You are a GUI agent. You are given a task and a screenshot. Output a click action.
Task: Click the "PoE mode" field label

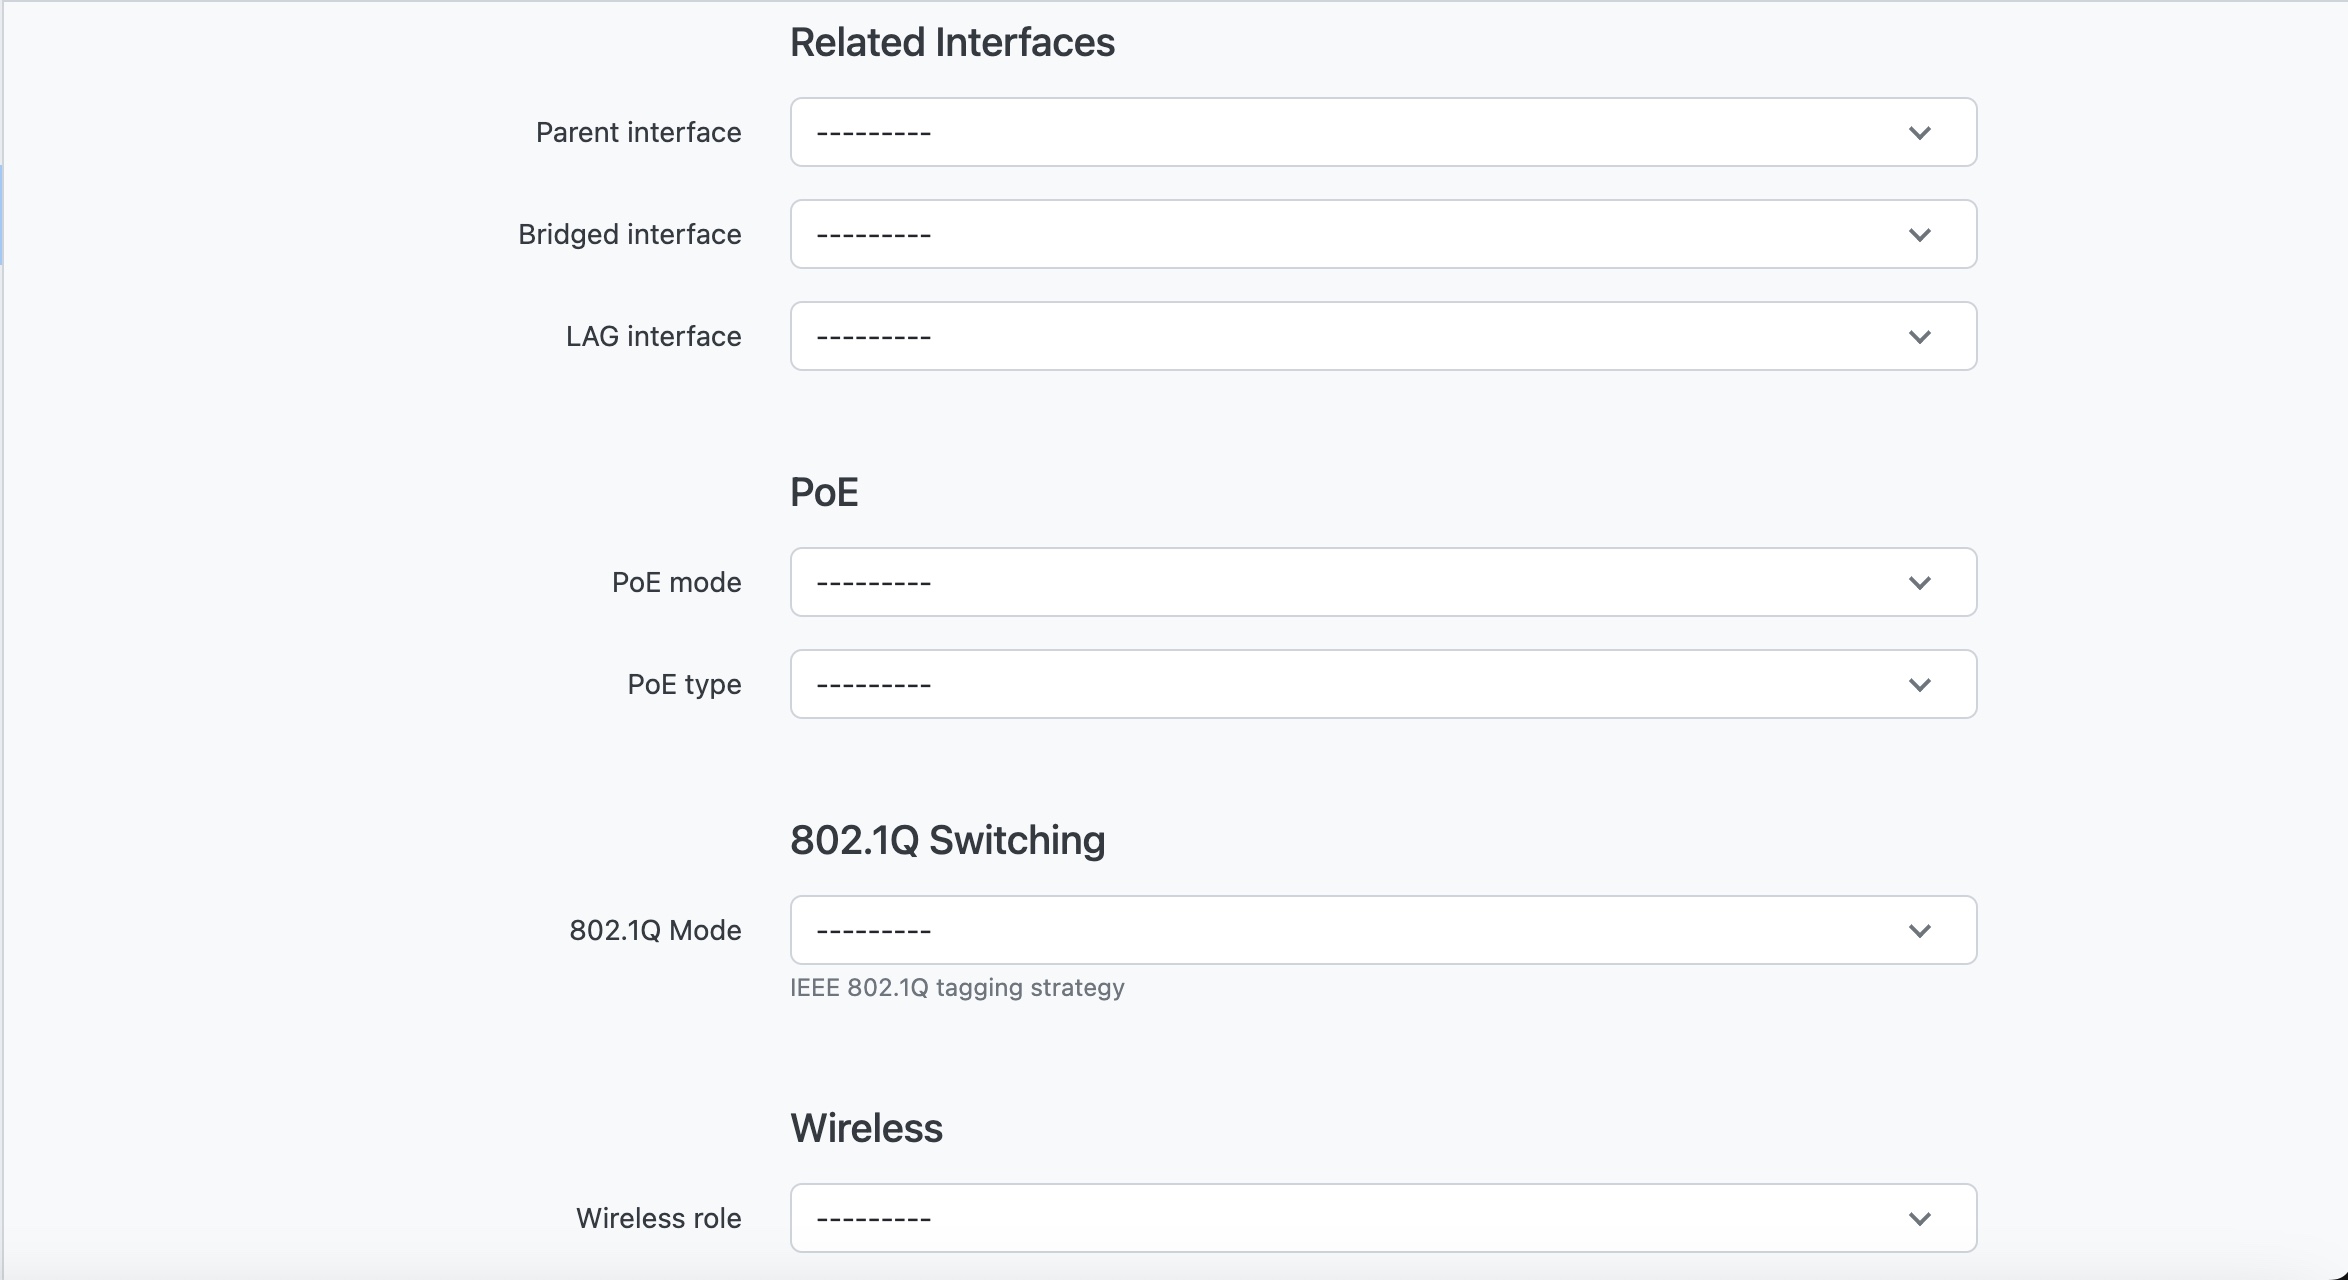(676, 582)
